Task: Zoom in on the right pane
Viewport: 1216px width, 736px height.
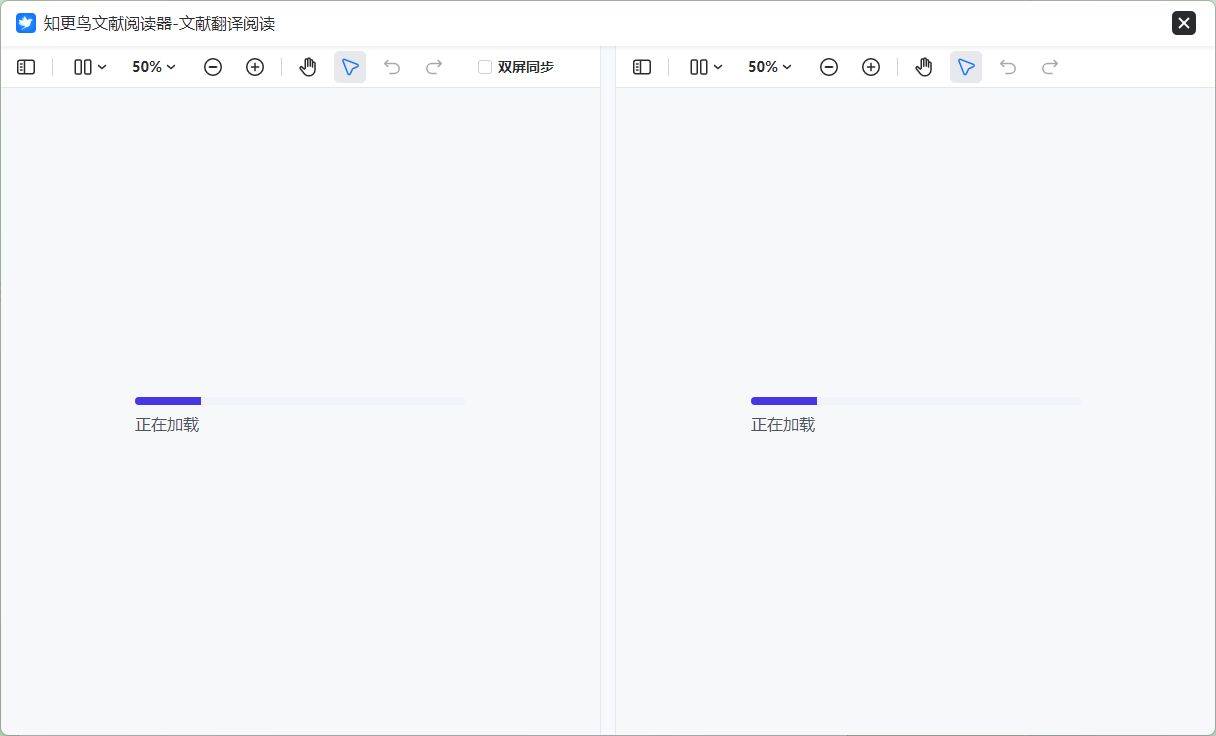Action: tap(871, 67)
